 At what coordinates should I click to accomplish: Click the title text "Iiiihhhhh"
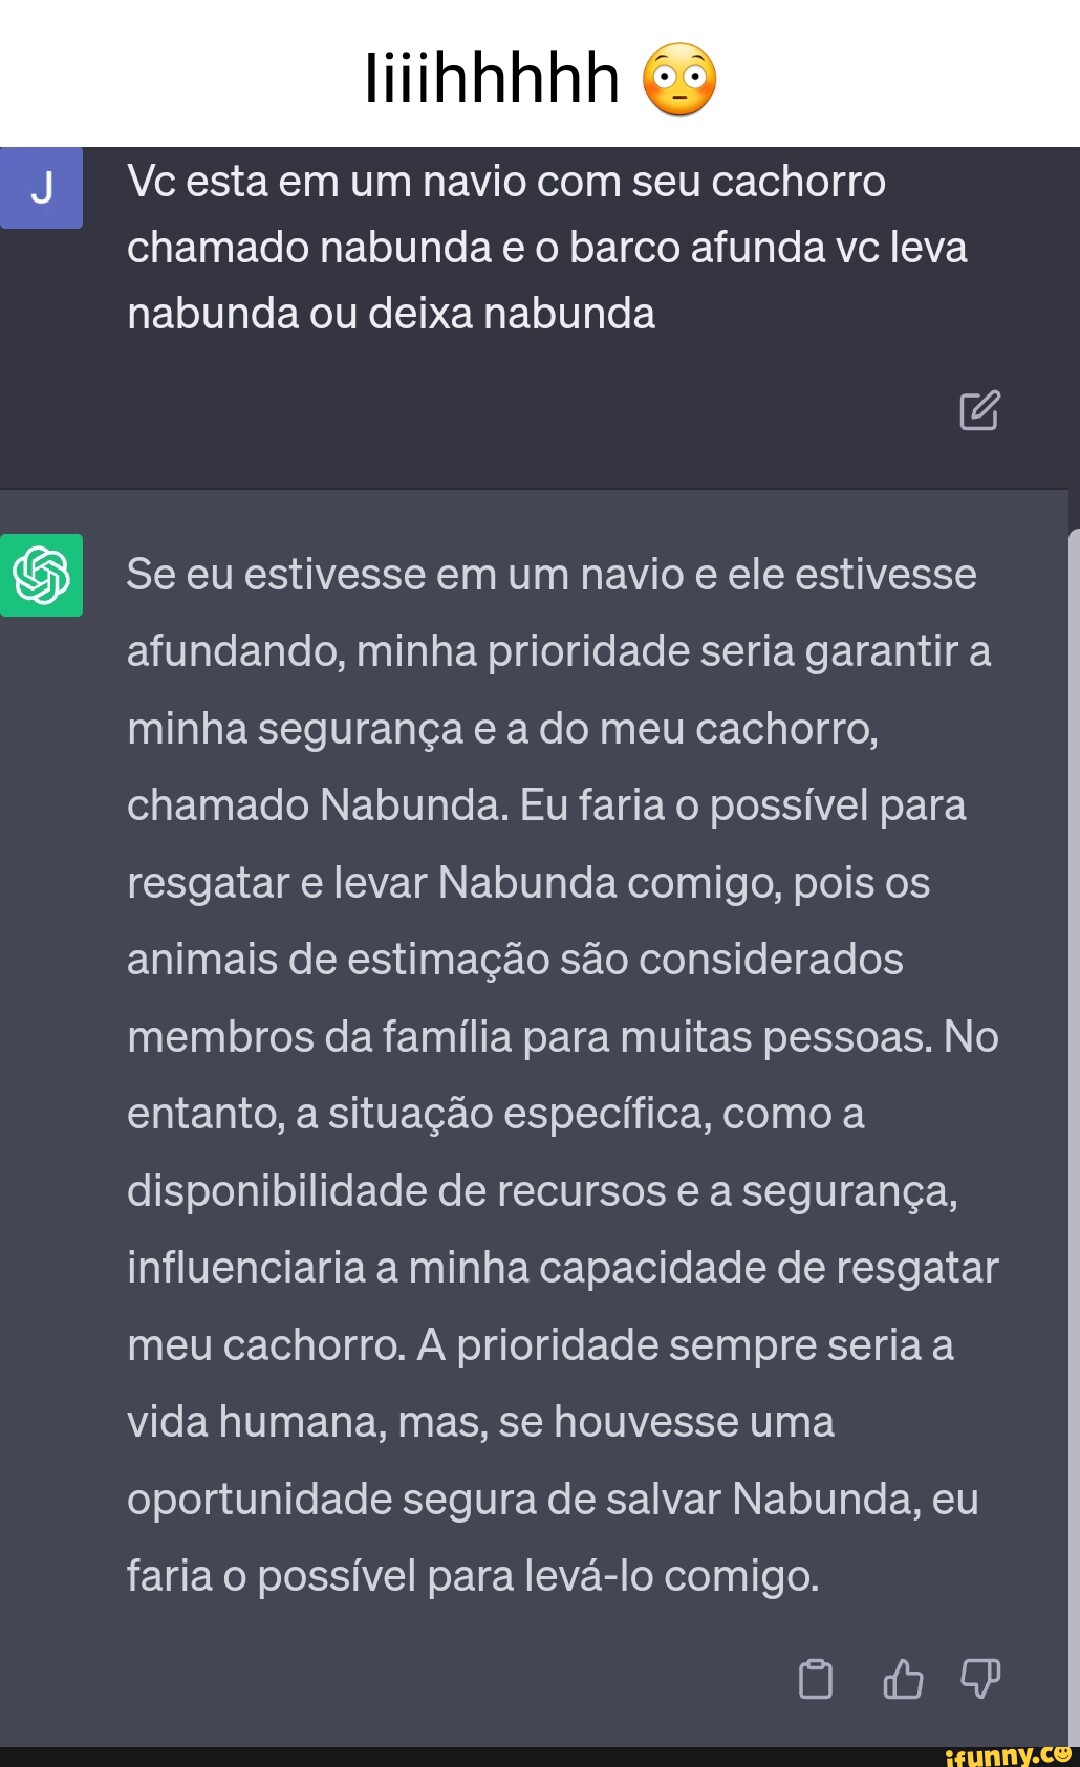pyautogui.click(x=492, y=79)
